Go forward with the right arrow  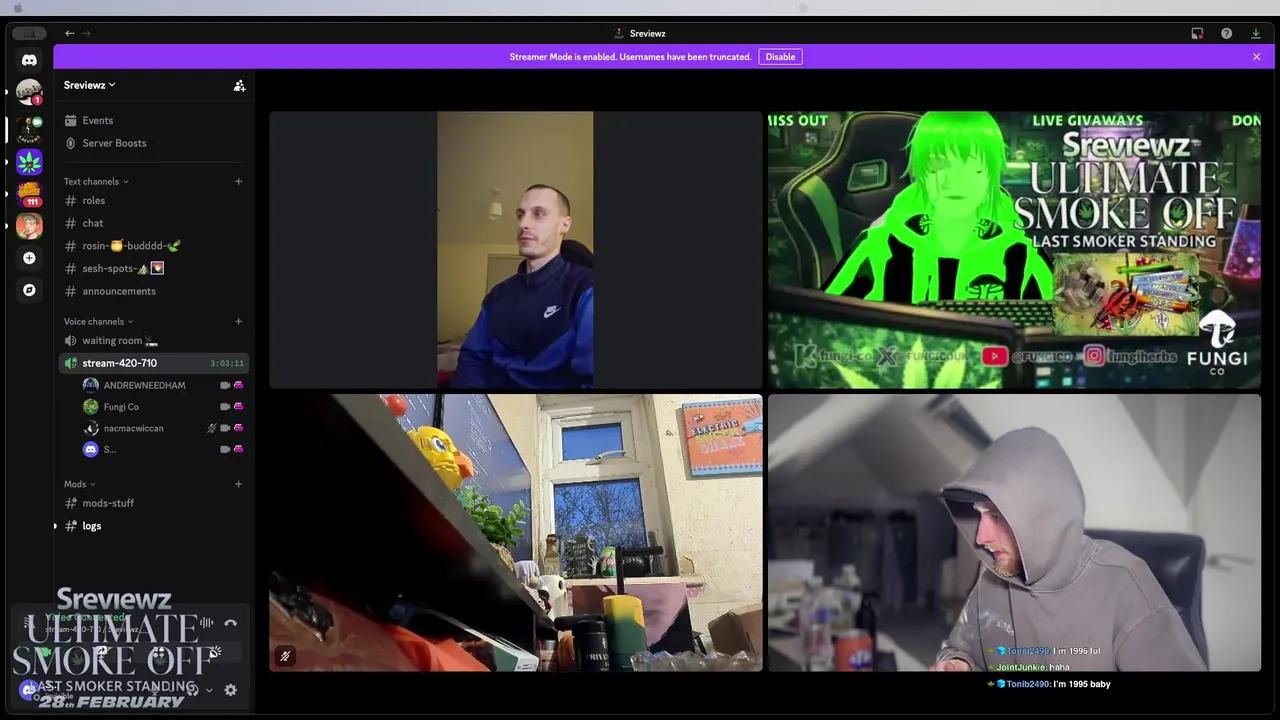(86, 33)
